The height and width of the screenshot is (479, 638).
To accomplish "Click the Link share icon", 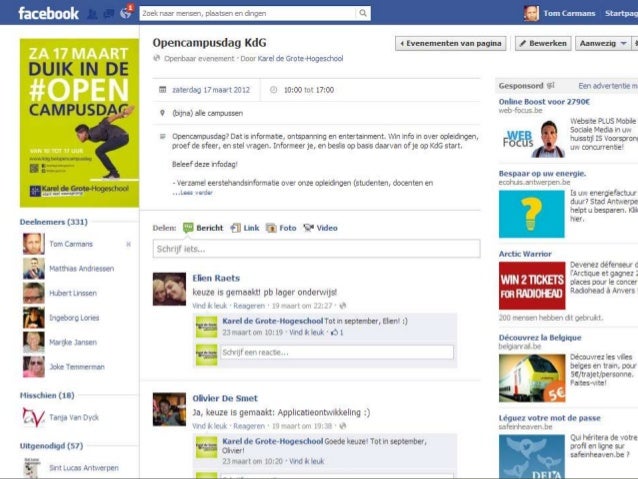I will tap(235, 228).
